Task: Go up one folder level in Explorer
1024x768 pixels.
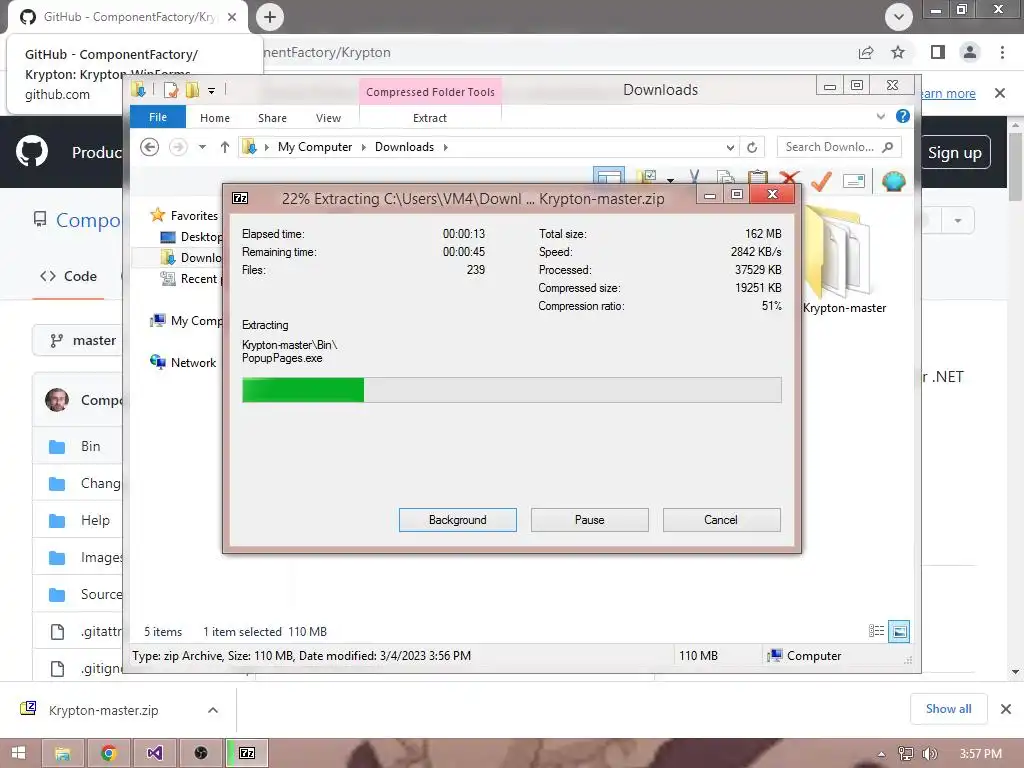Action: coord(225,147)
